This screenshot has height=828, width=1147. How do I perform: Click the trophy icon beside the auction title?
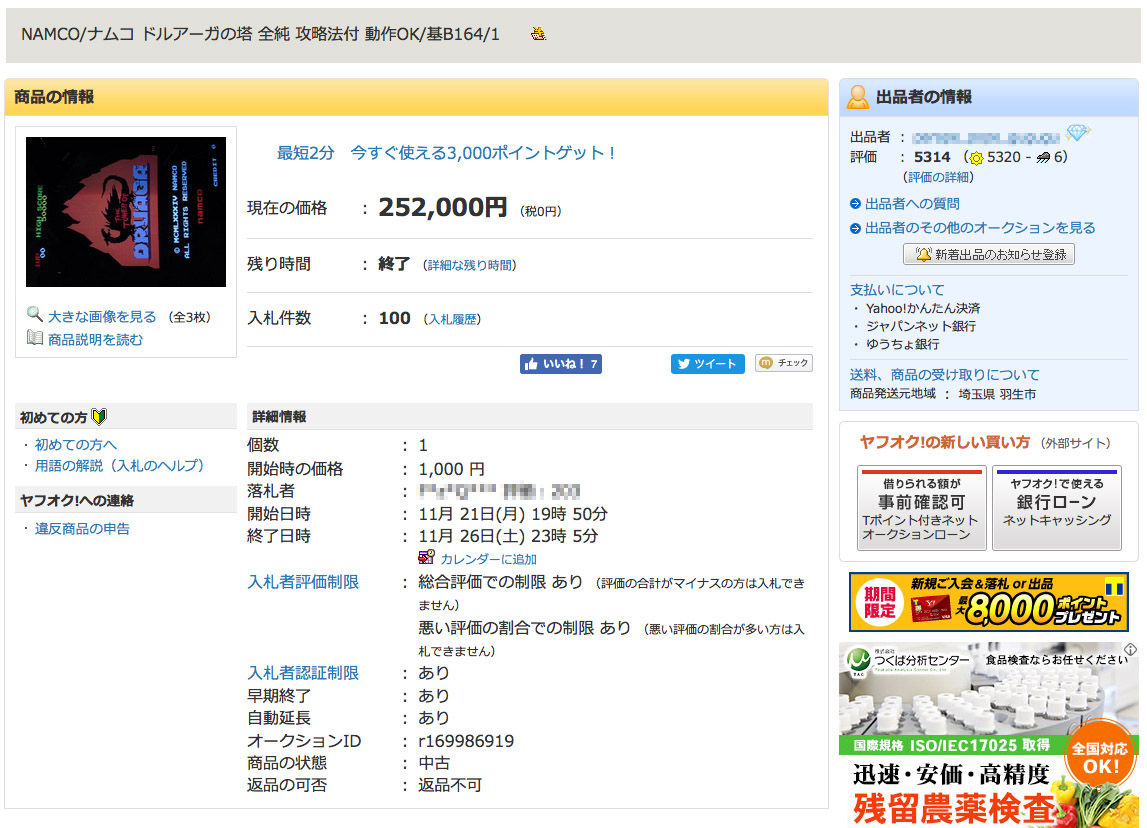point(538,34)
